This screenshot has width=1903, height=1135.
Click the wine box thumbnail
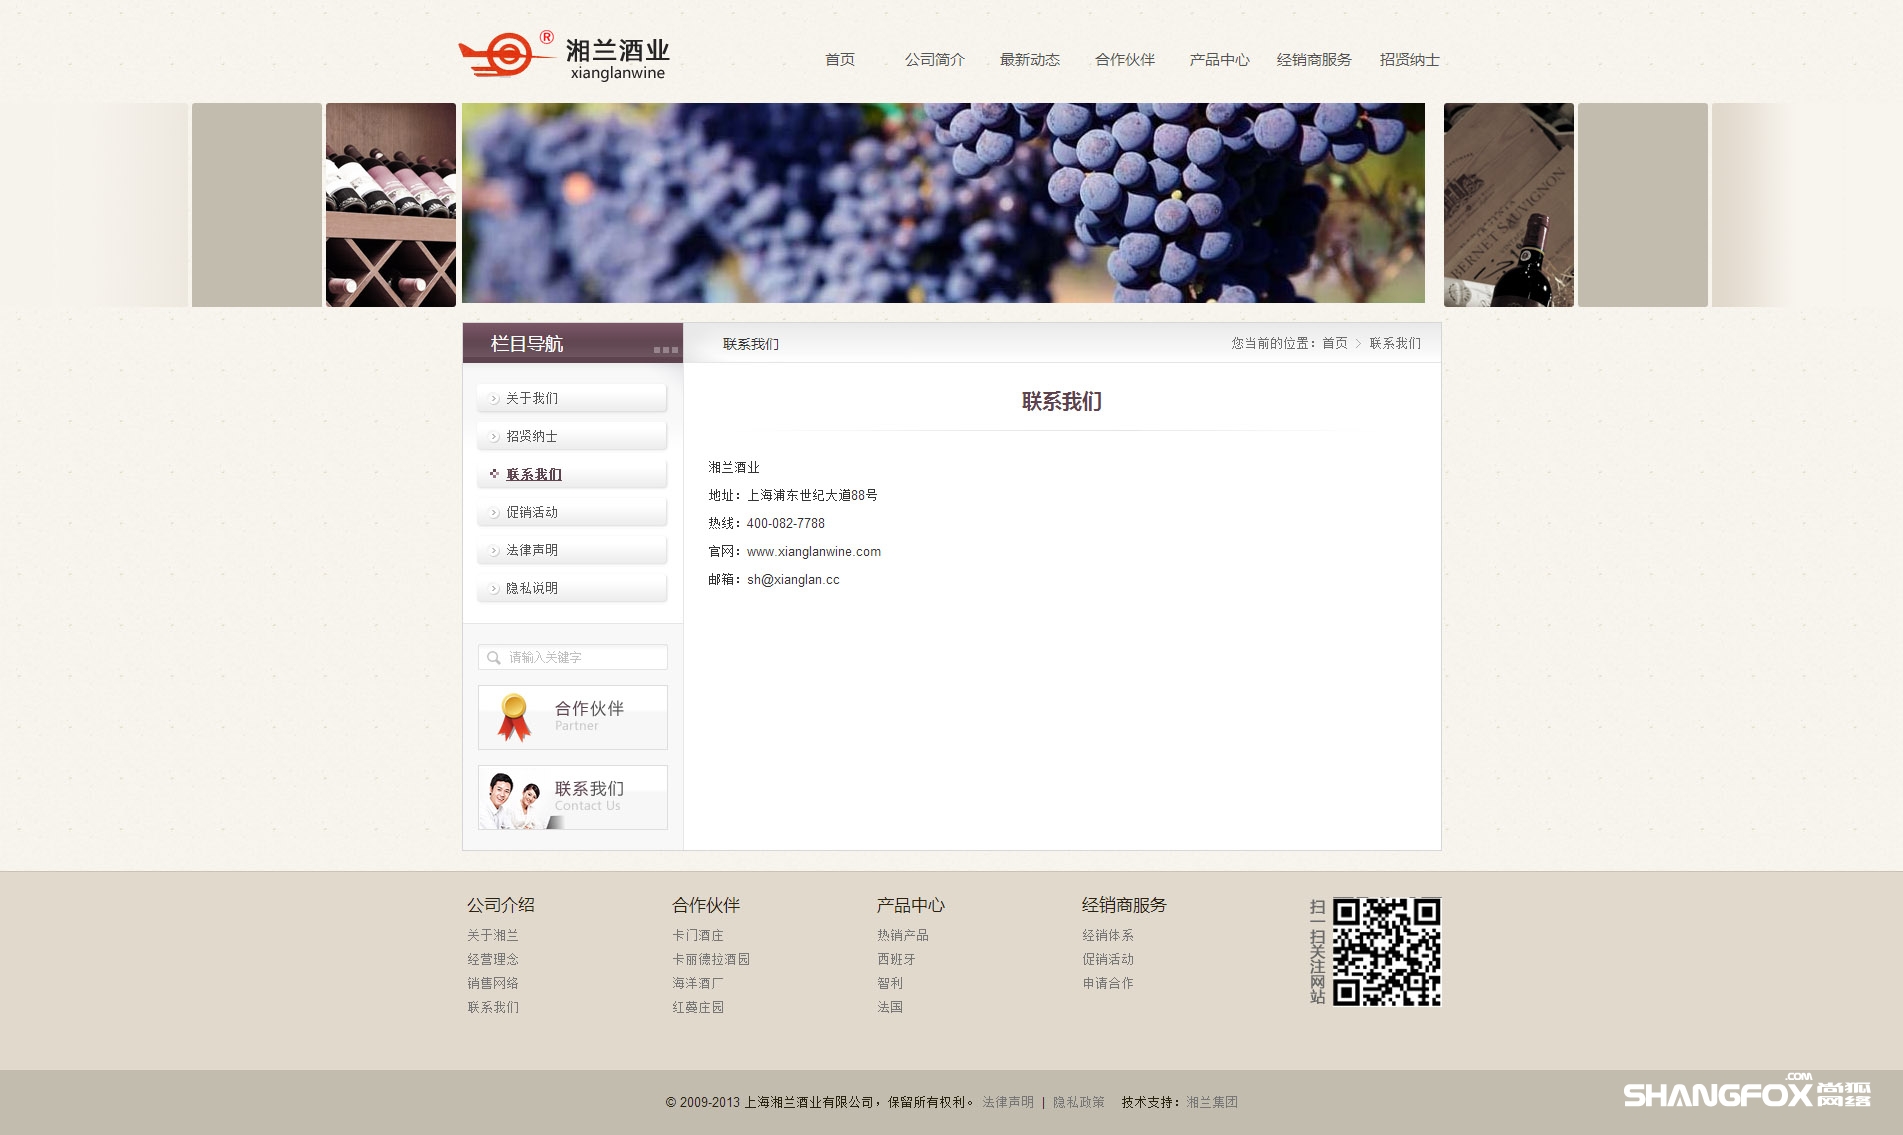click(x=1509, y=205)
